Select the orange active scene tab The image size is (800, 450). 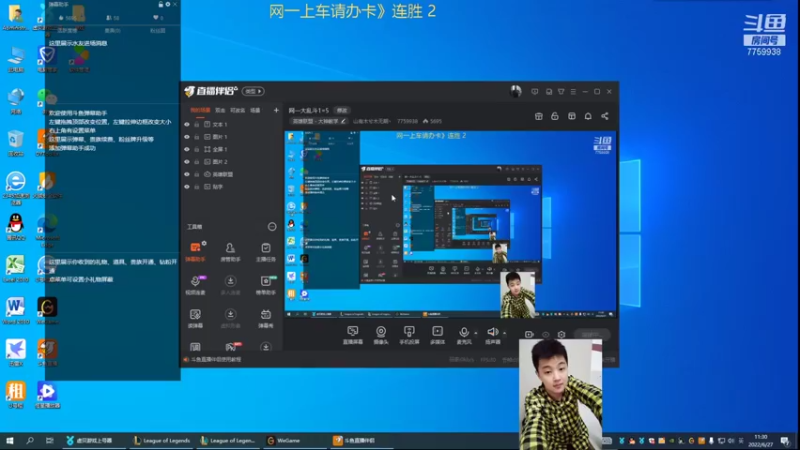coord(200,110)
